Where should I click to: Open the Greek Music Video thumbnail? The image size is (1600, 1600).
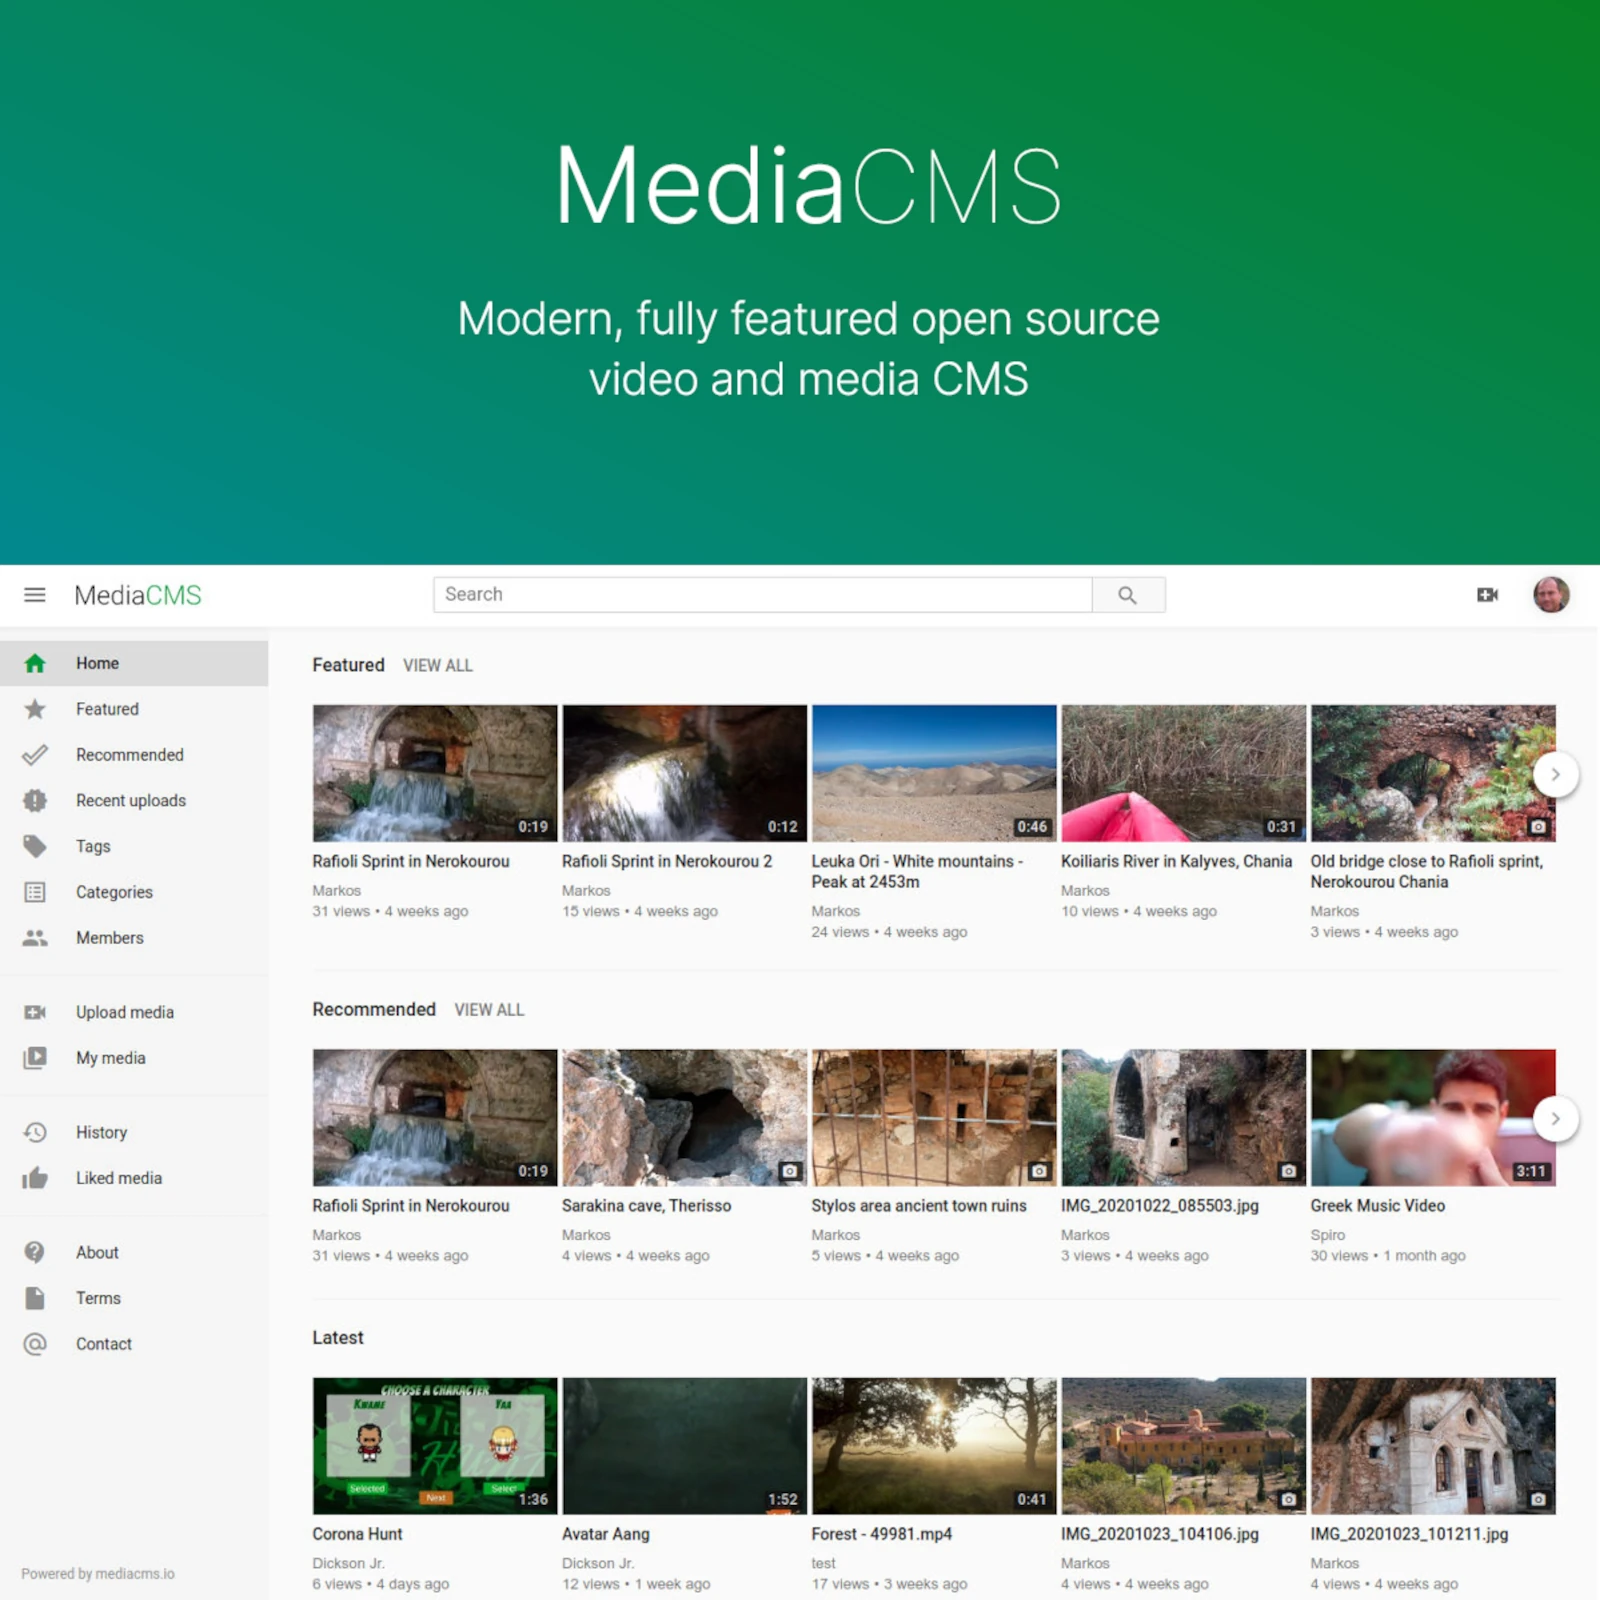(x=1432, y=1117)
